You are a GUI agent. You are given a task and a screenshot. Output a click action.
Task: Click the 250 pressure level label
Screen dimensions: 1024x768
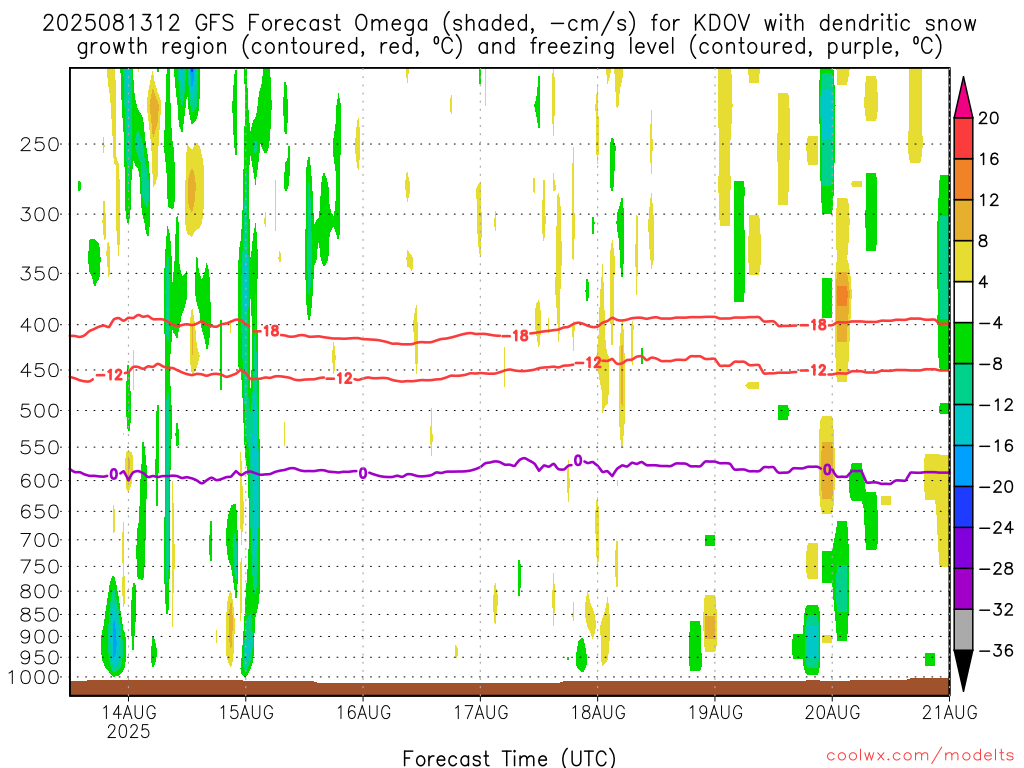[40, 144]
